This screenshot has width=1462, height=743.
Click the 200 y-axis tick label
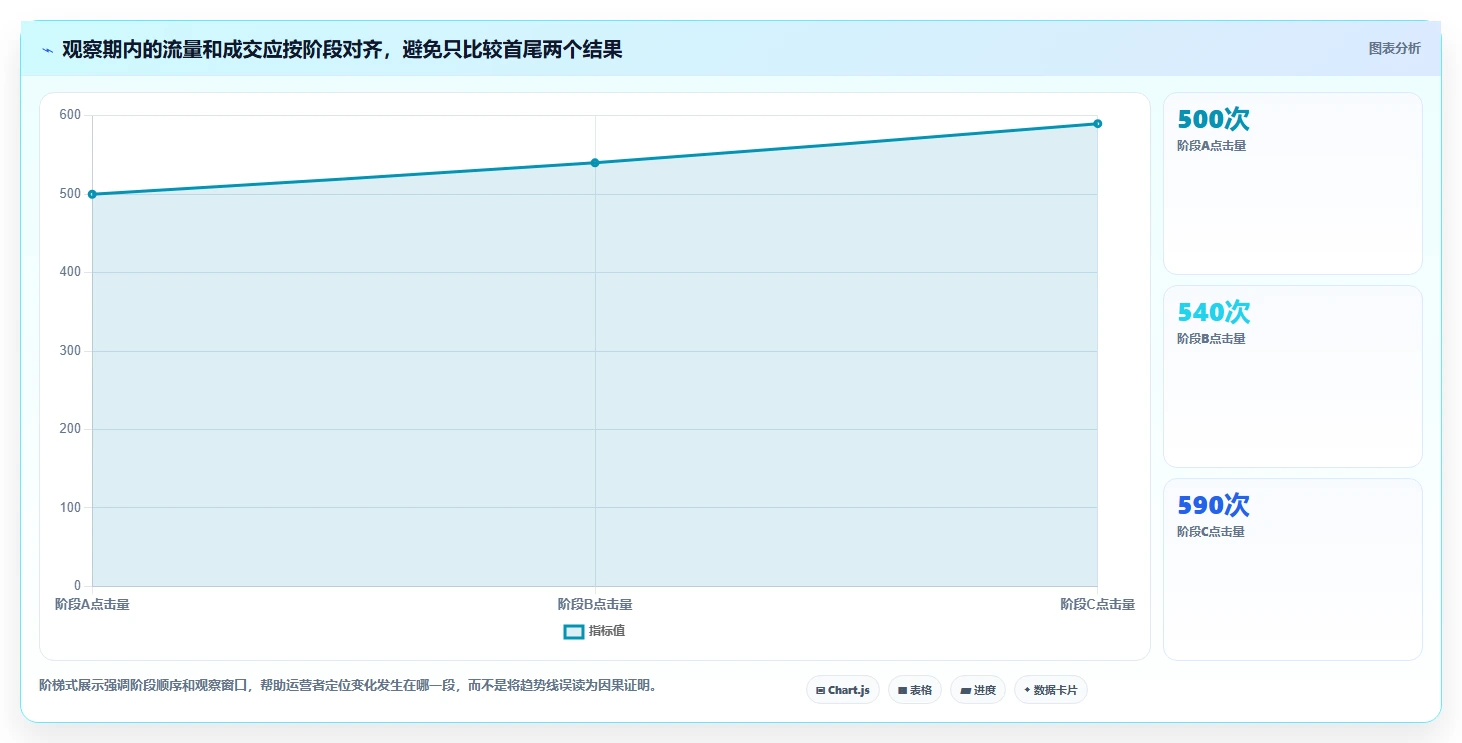[70, 429]
